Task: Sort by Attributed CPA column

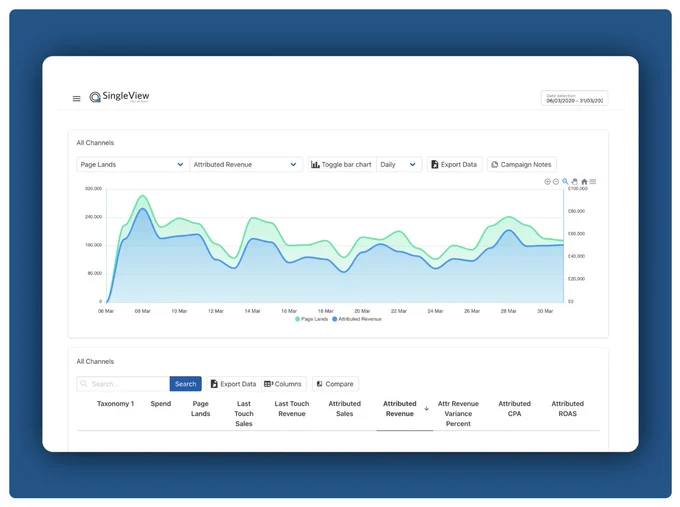Action: tap(514, 409)
